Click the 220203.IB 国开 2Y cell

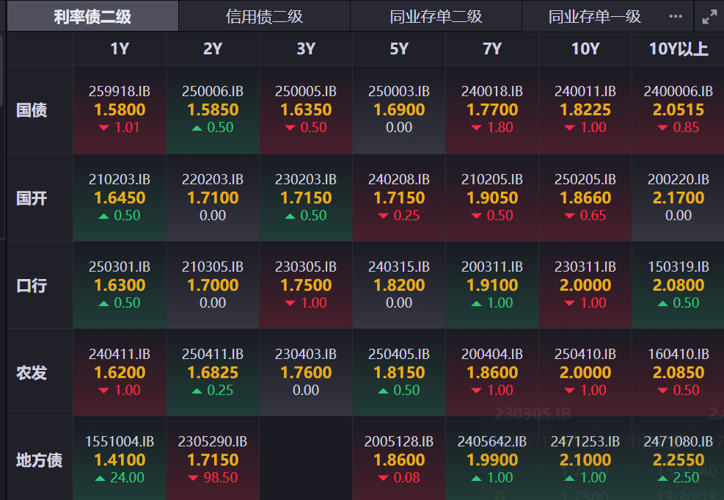point(213,197)
